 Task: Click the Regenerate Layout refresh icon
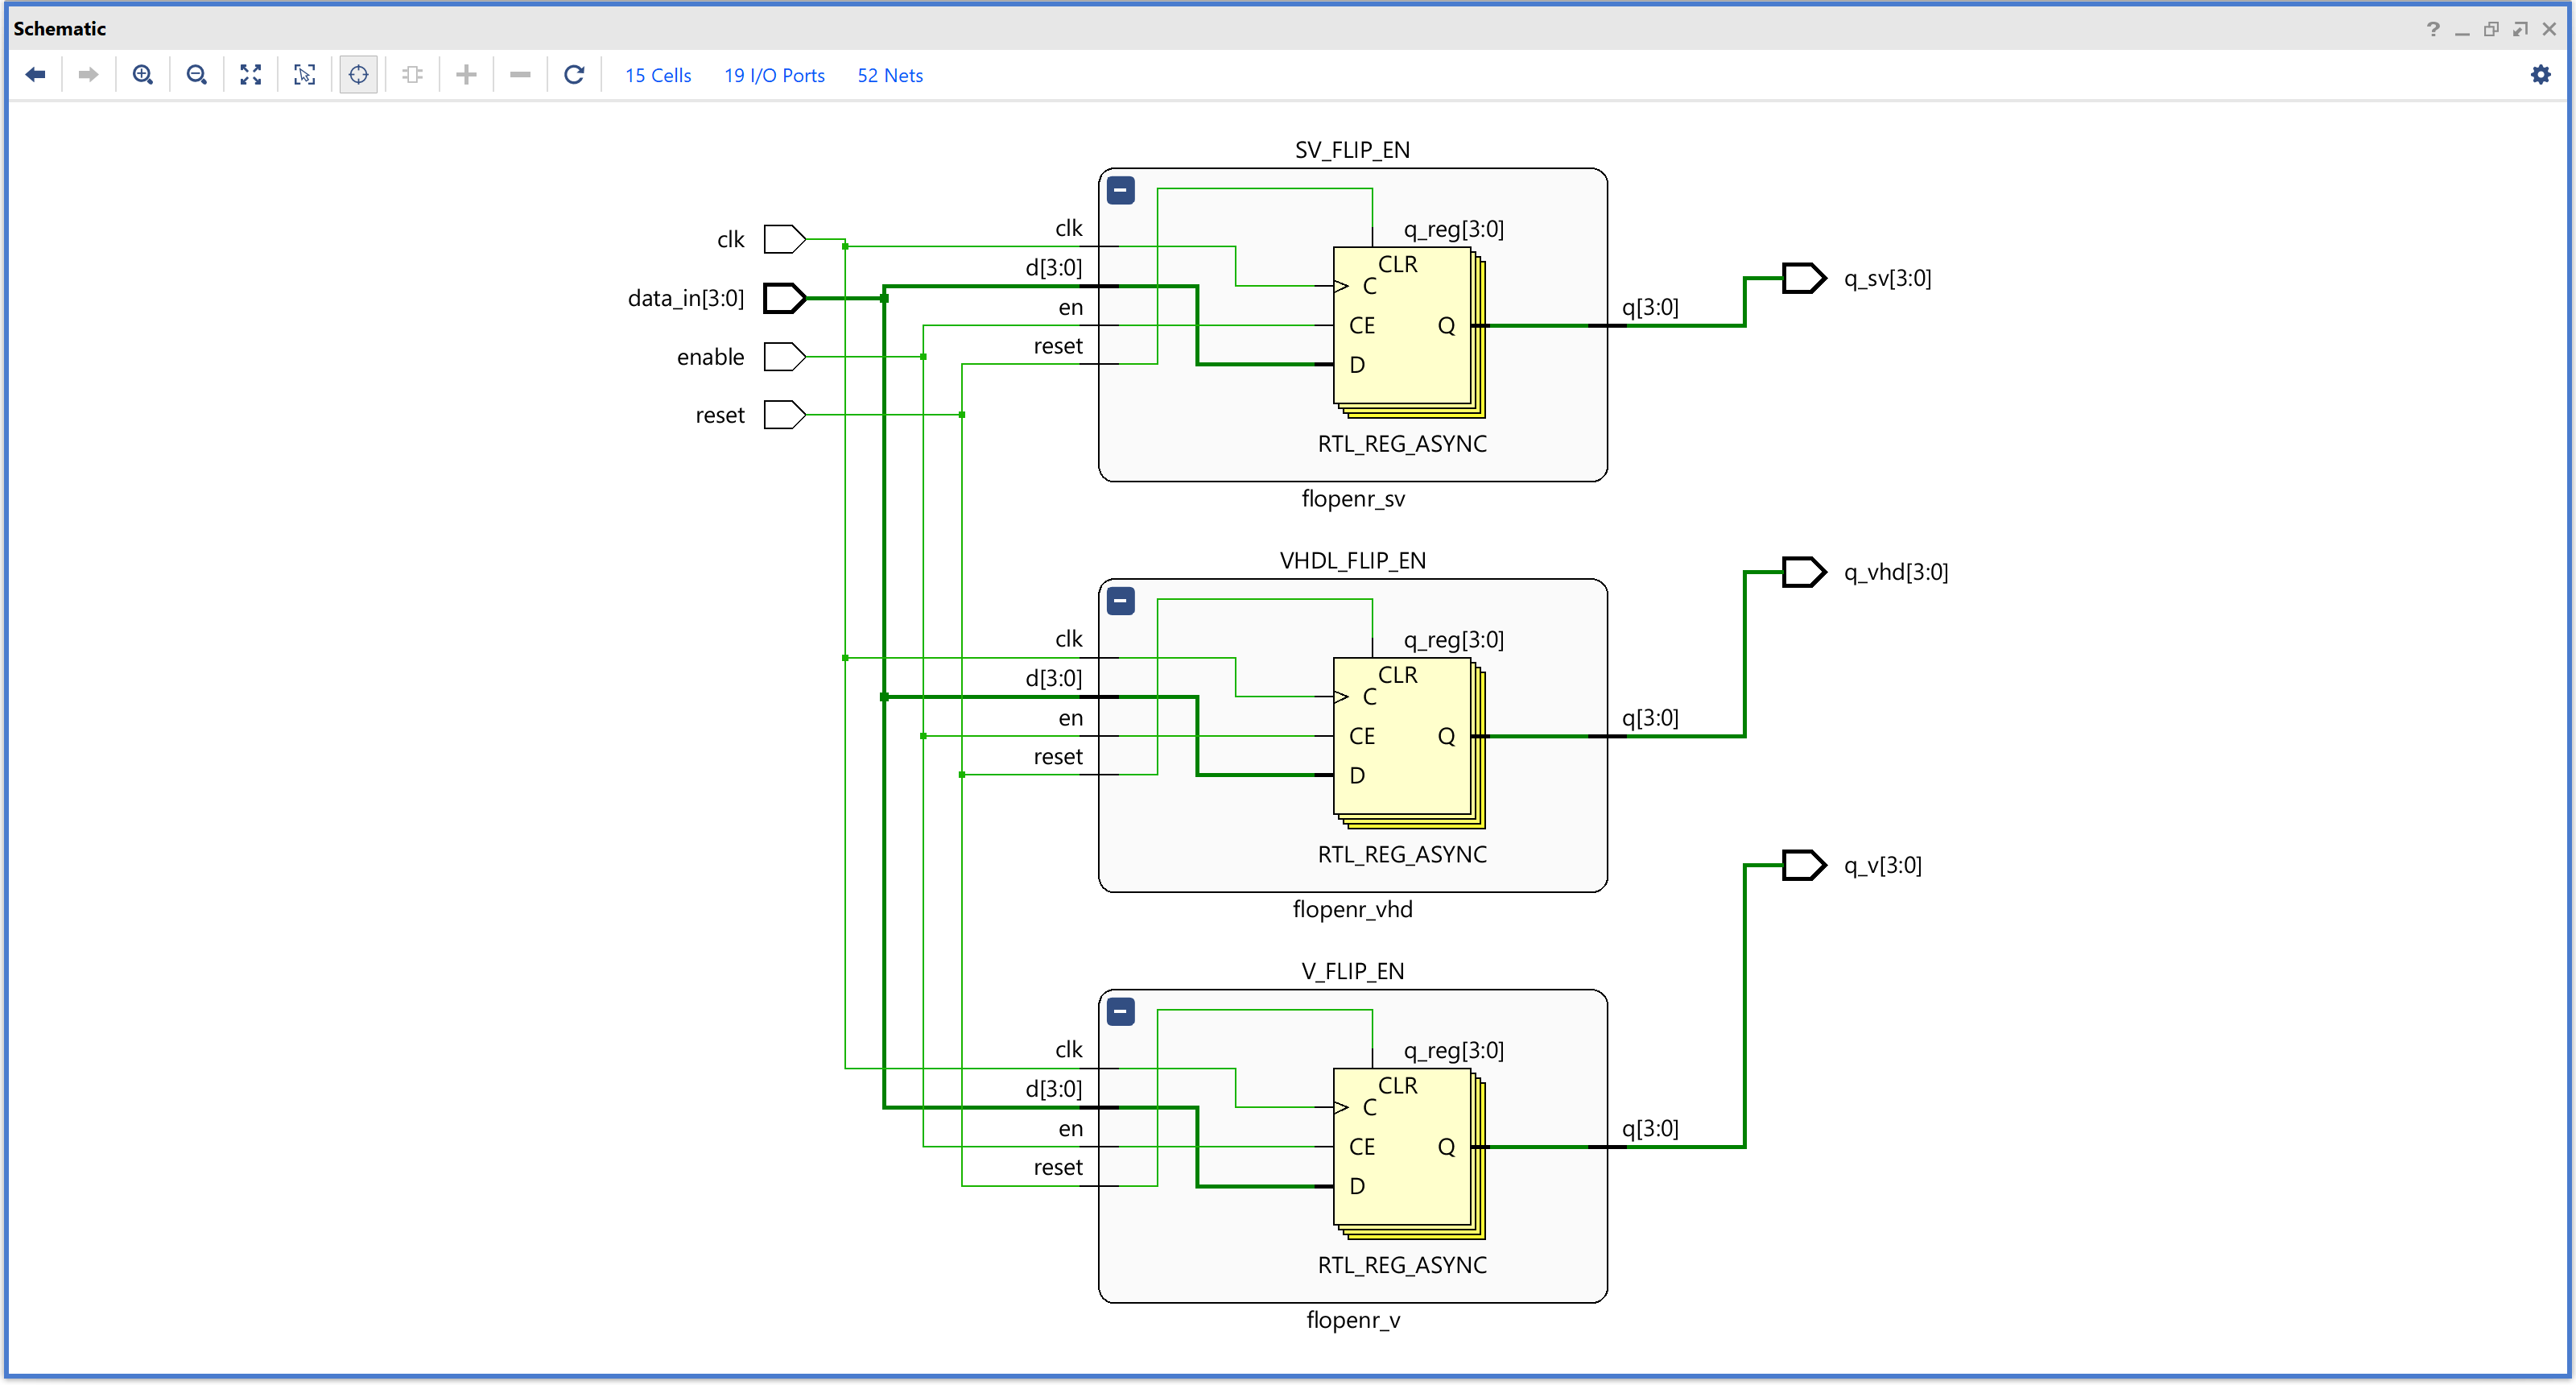(574, 75)
